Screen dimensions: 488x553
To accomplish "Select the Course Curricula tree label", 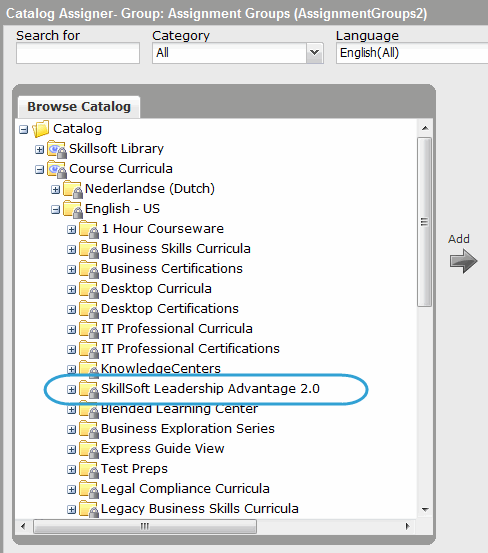I will 121,169.
